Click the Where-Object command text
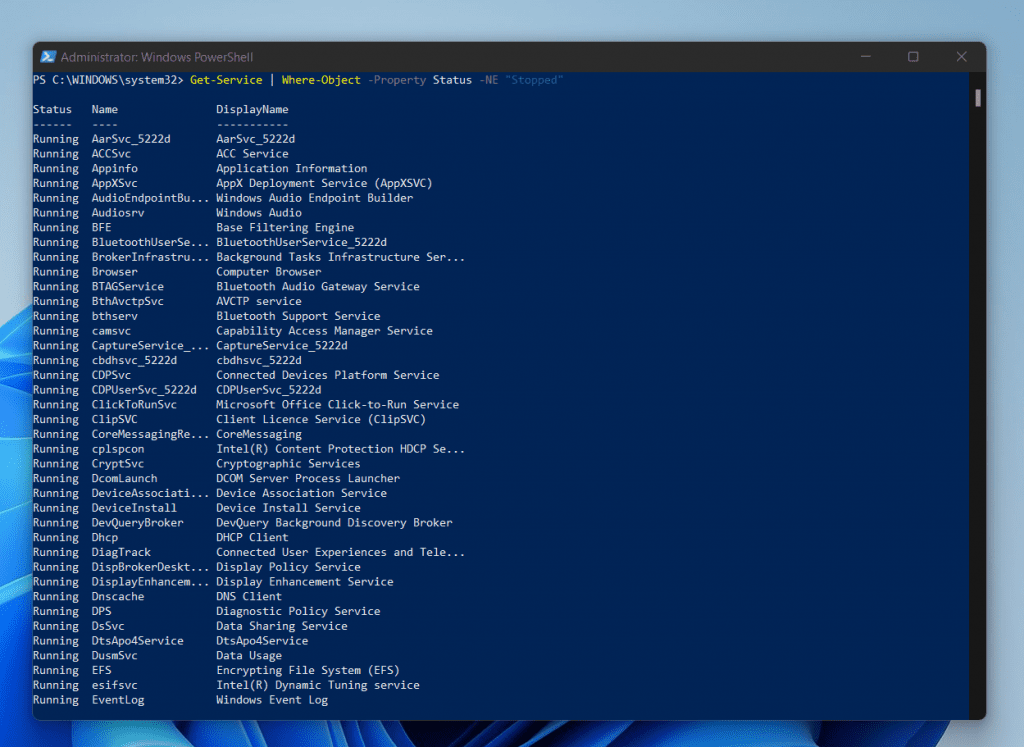Screen dimensions: 1024x747 (x=321, y=80)
